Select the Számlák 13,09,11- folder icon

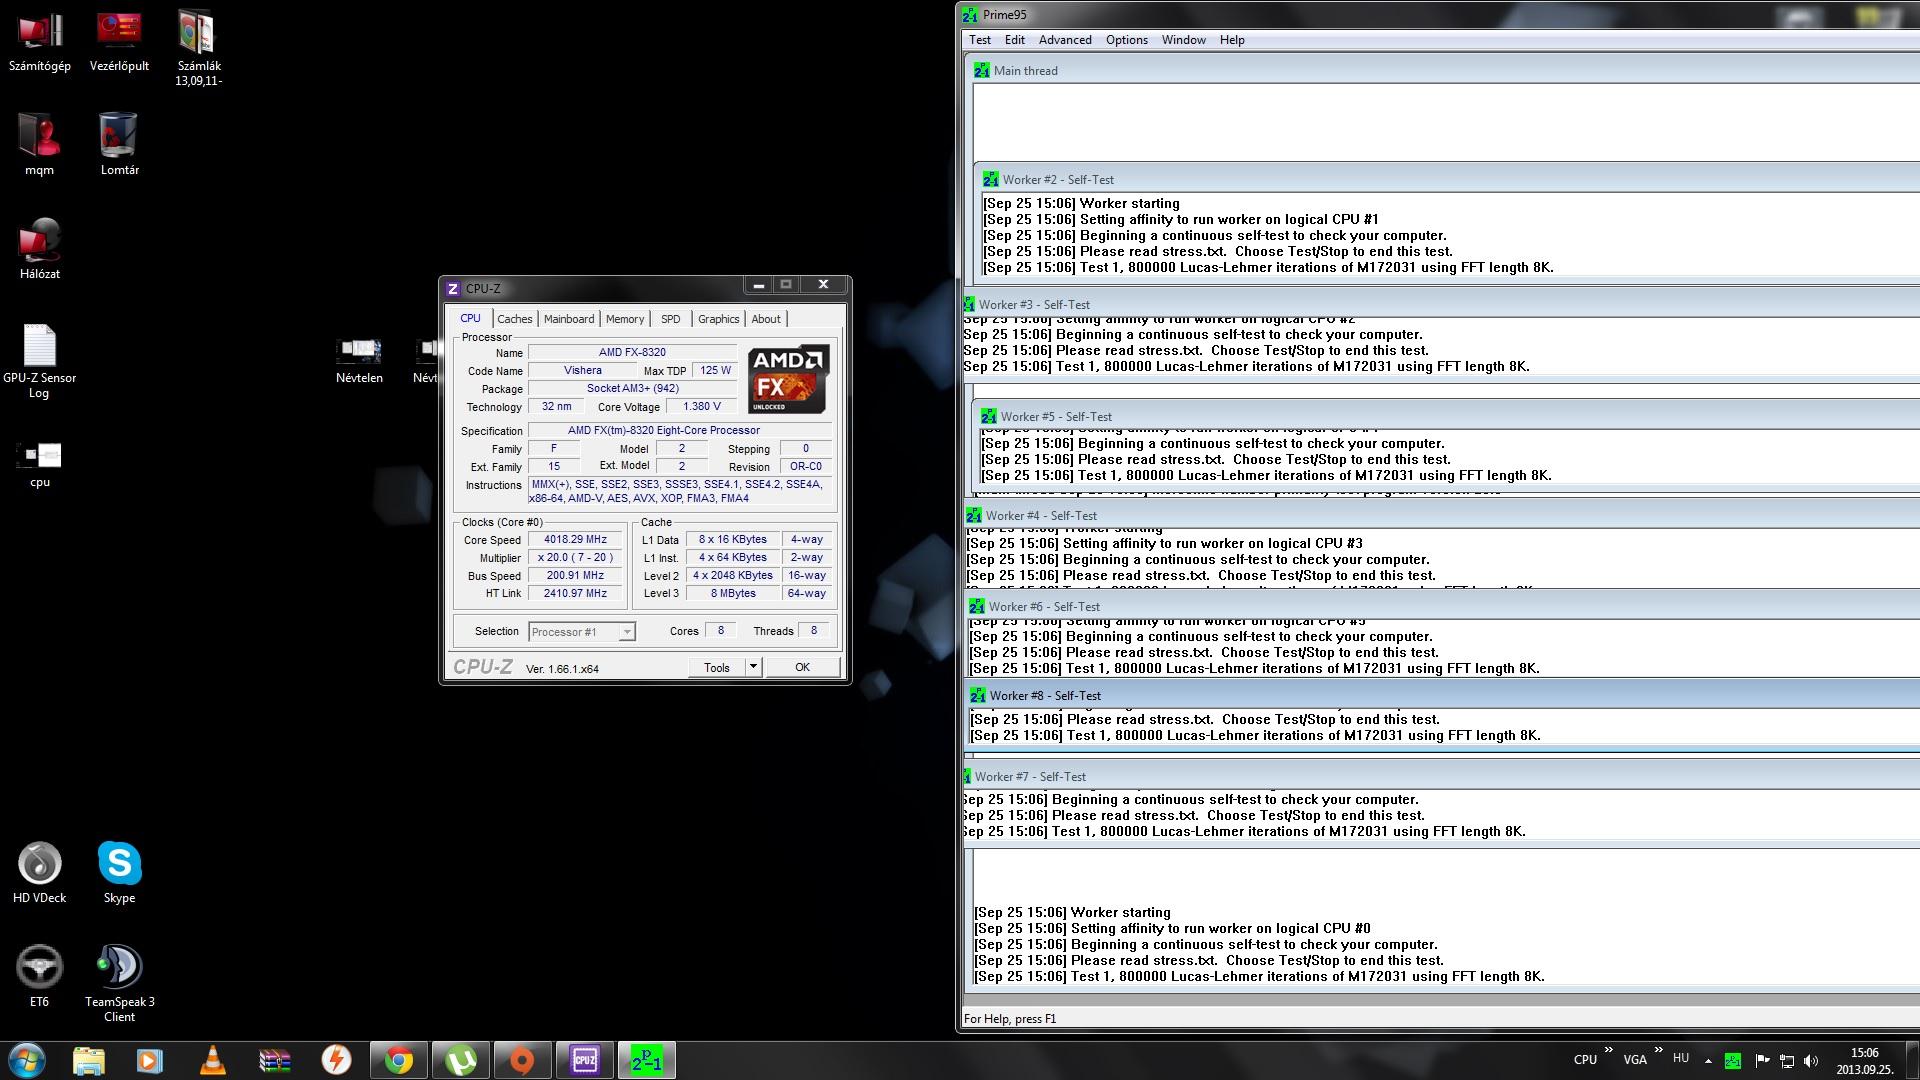(198, 48)
